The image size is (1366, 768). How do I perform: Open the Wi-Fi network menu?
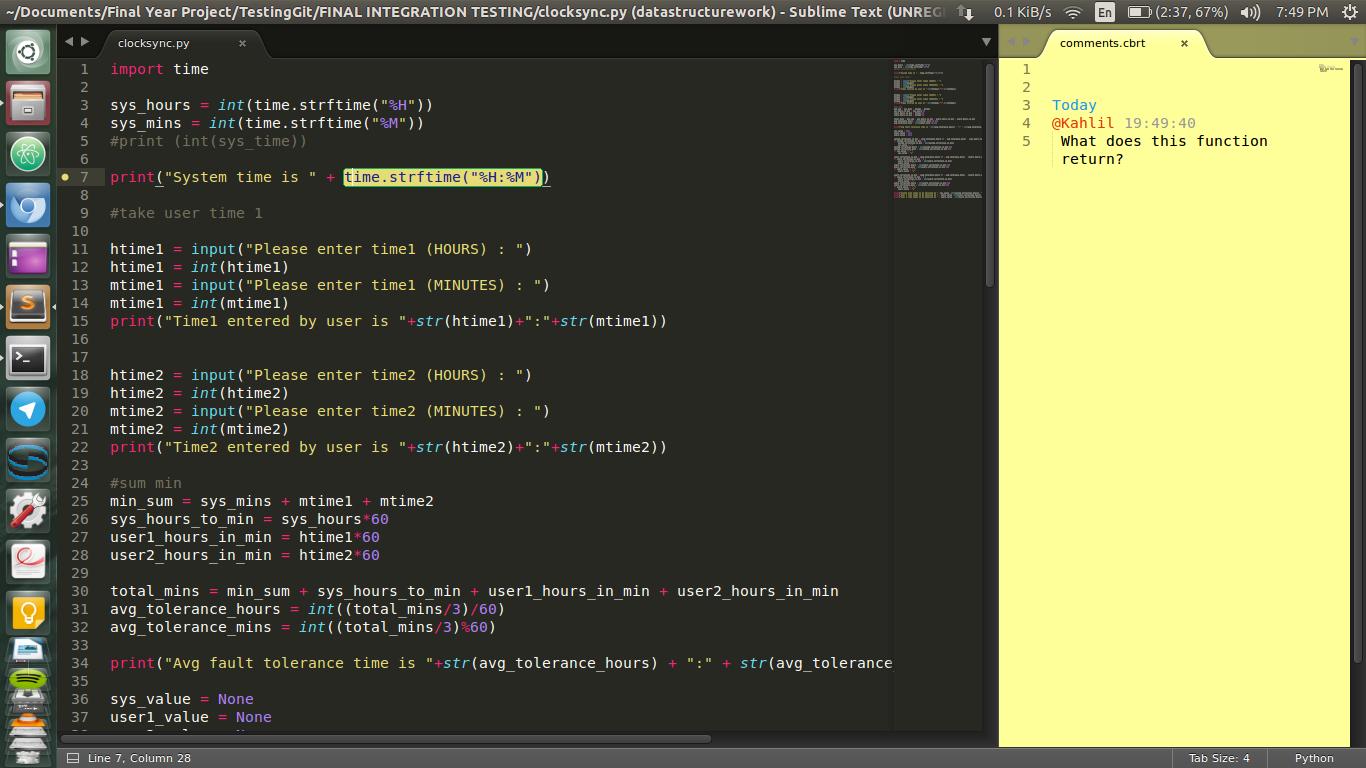pos(1073,12)
